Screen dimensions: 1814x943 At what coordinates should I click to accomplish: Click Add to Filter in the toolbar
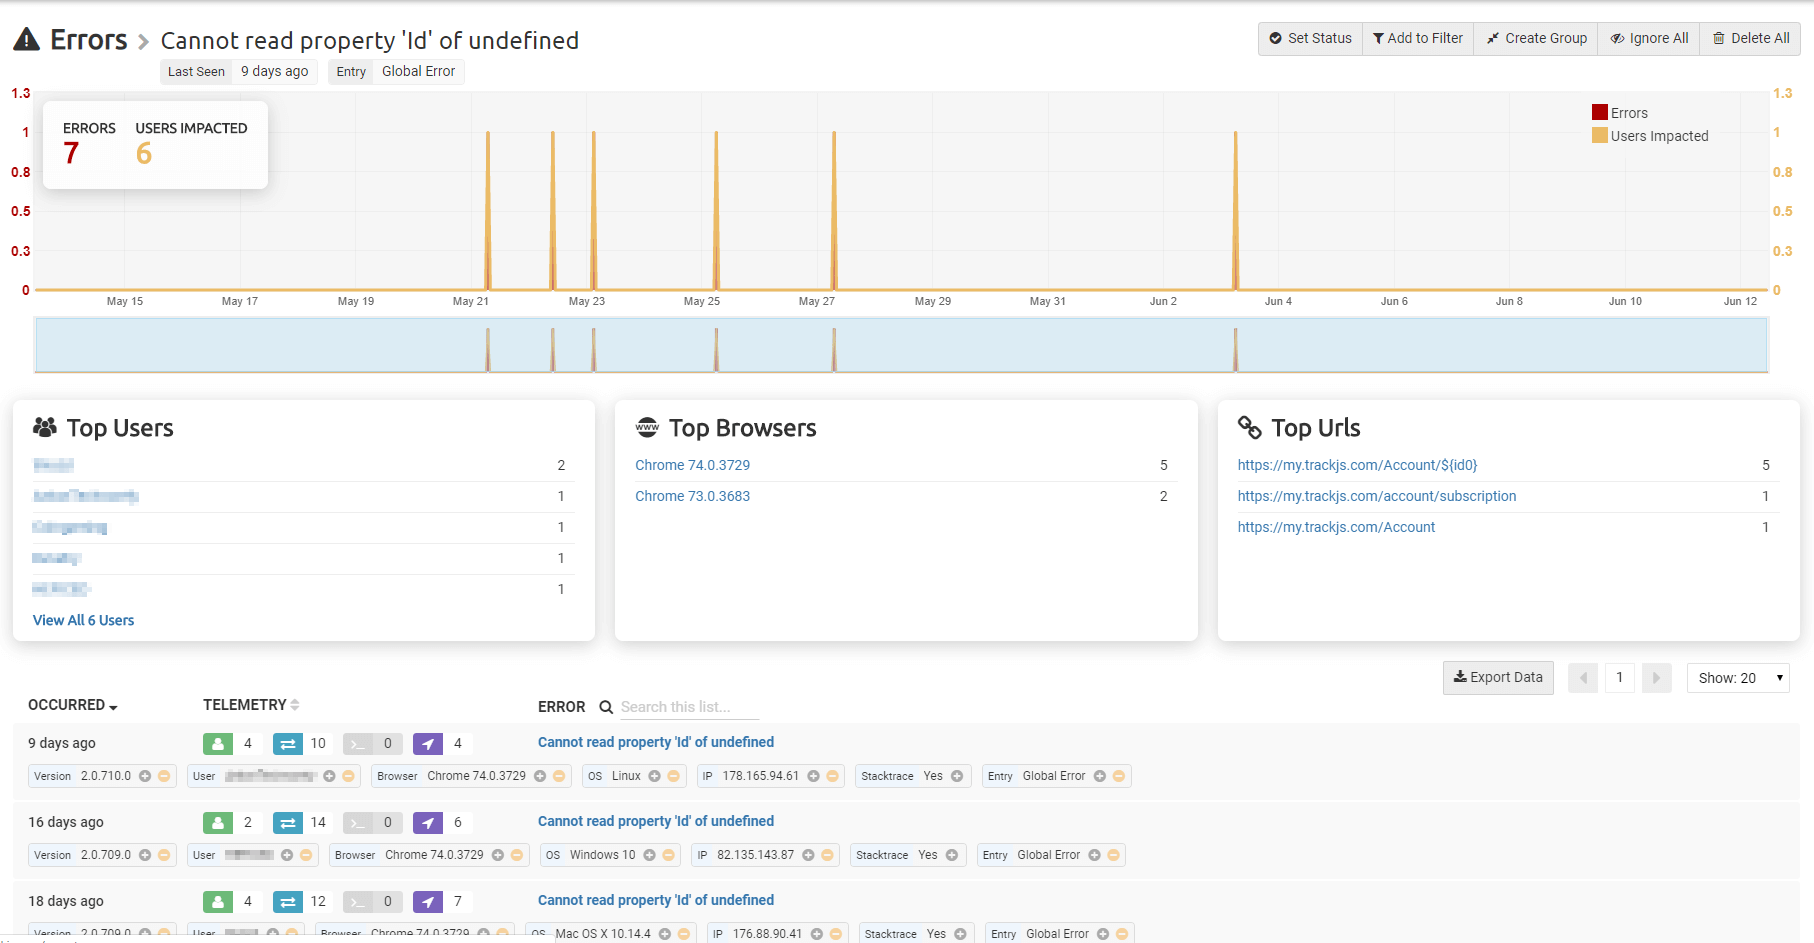1418,38
